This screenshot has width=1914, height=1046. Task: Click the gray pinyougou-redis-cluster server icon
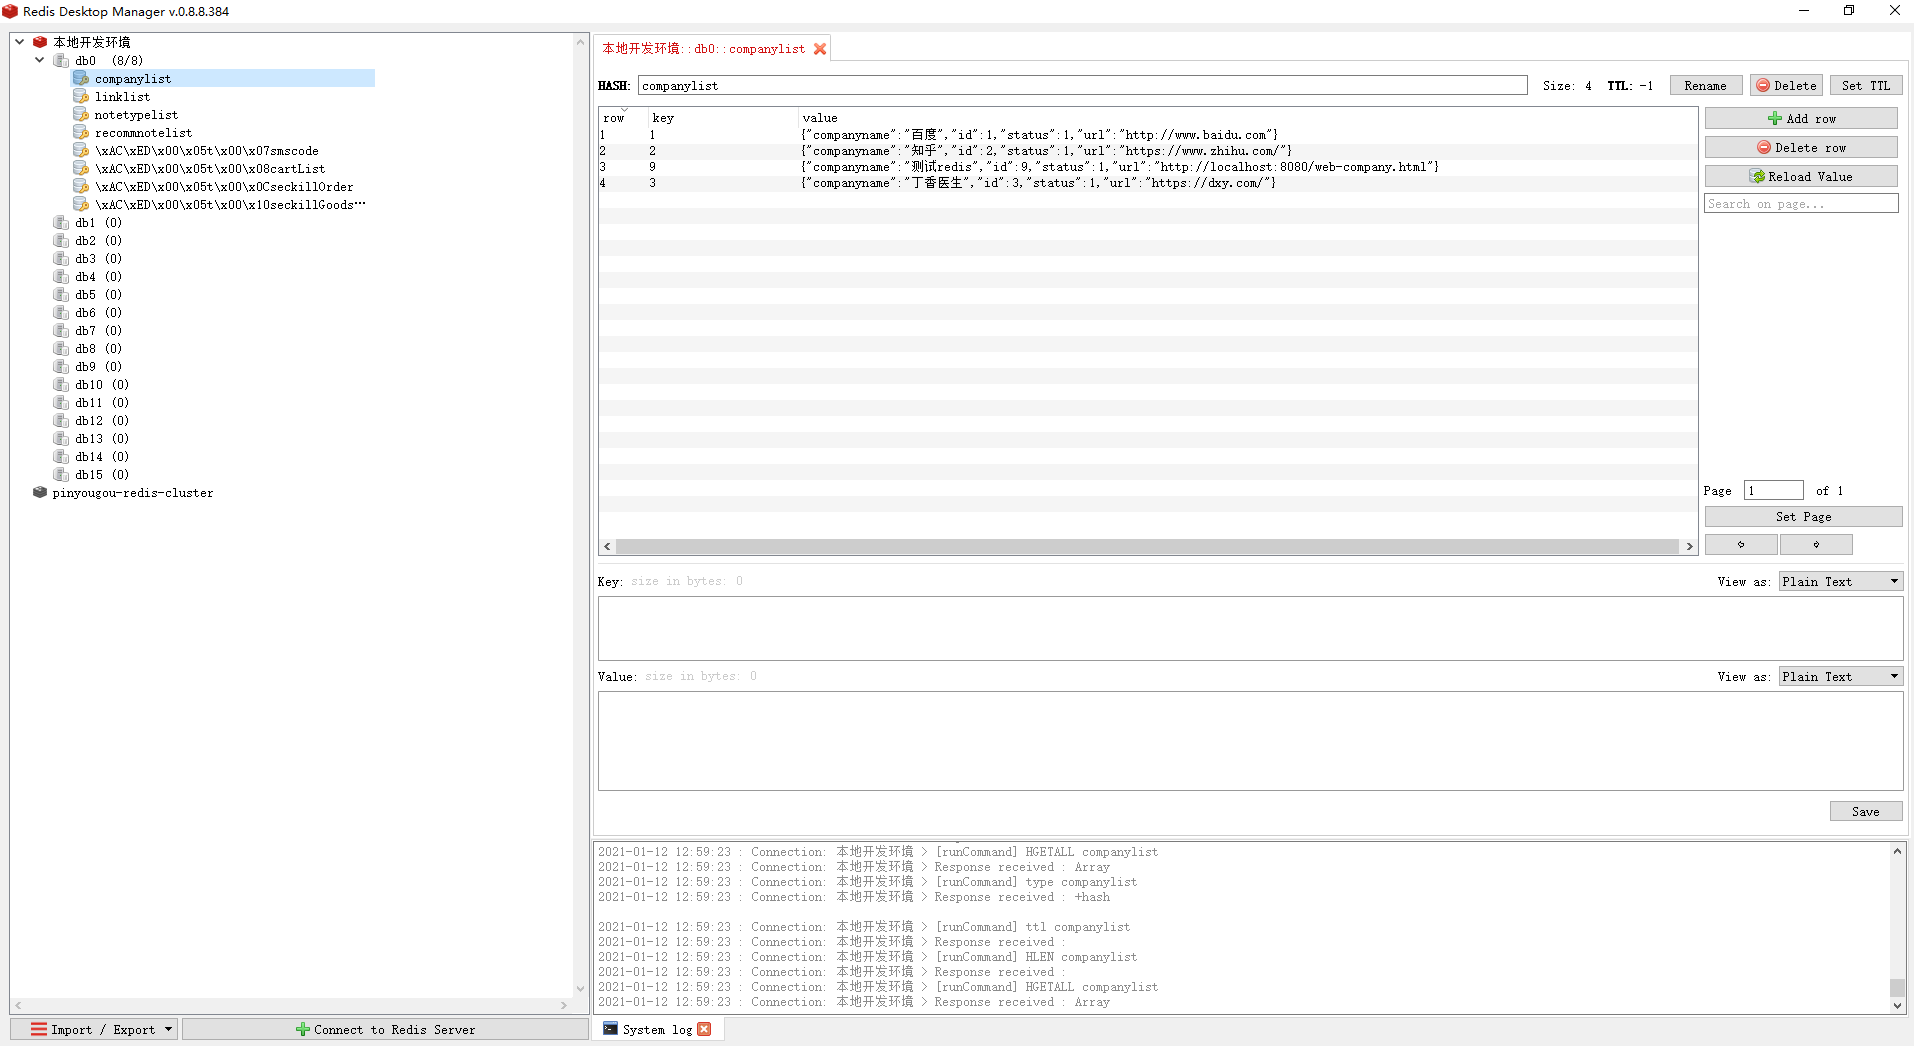coord(40,492)
